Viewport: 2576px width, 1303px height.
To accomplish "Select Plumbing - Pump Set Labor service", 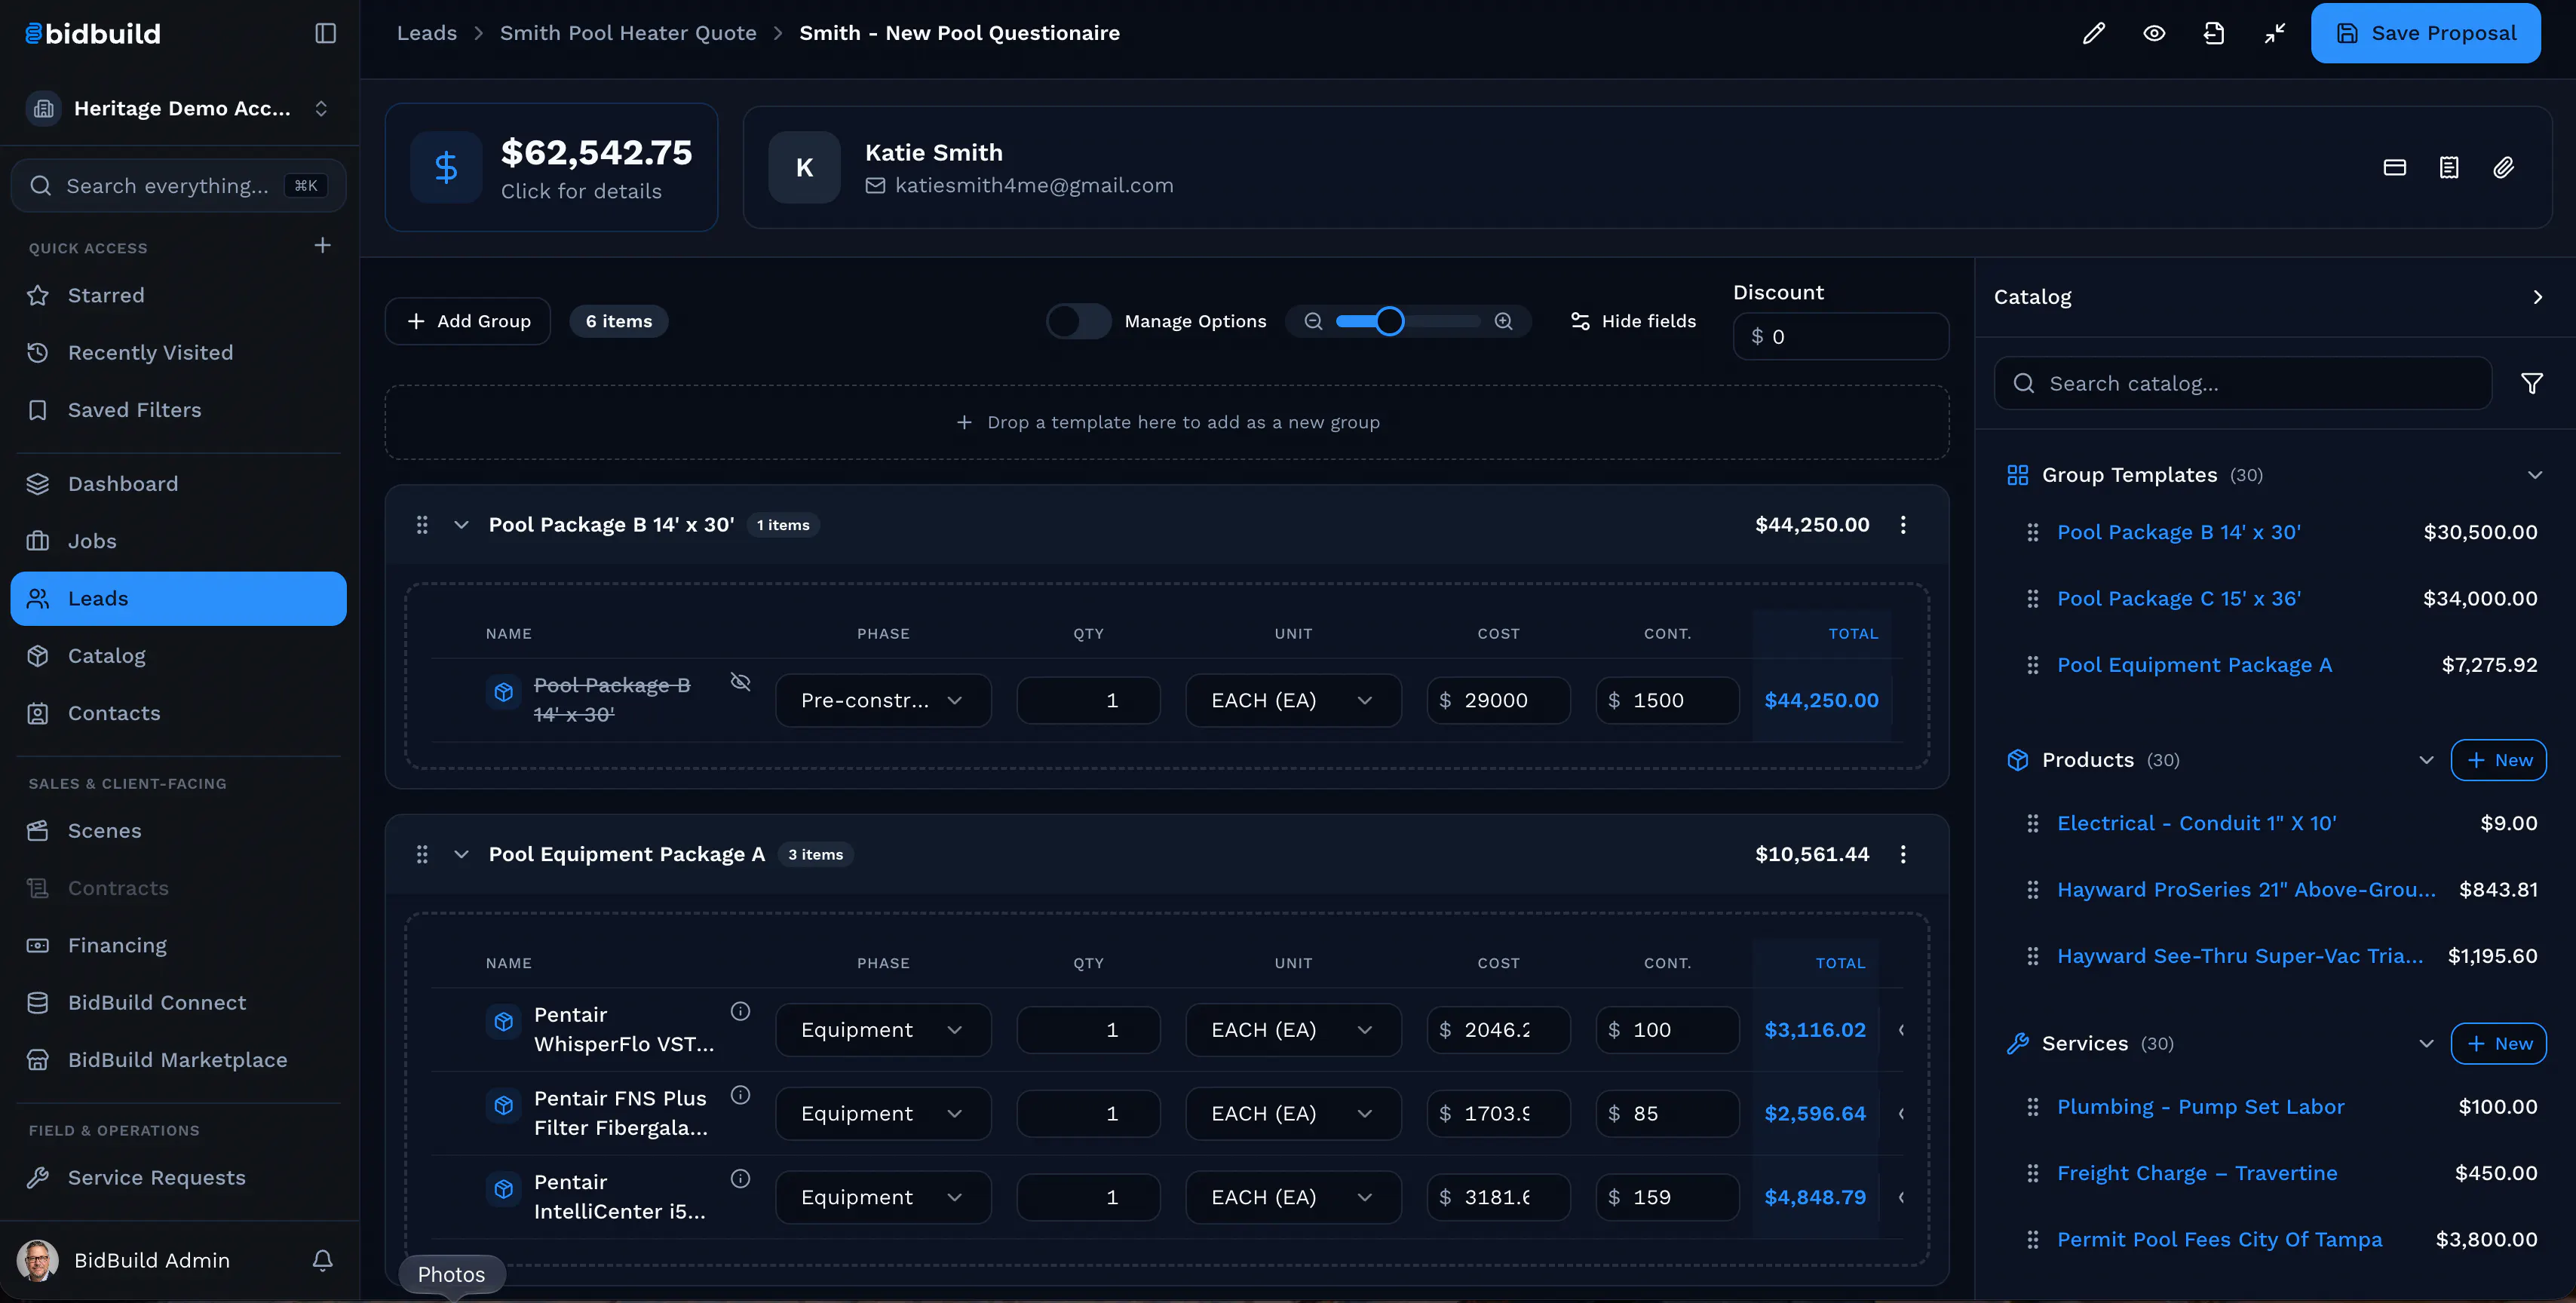I will point(2200,1107).
